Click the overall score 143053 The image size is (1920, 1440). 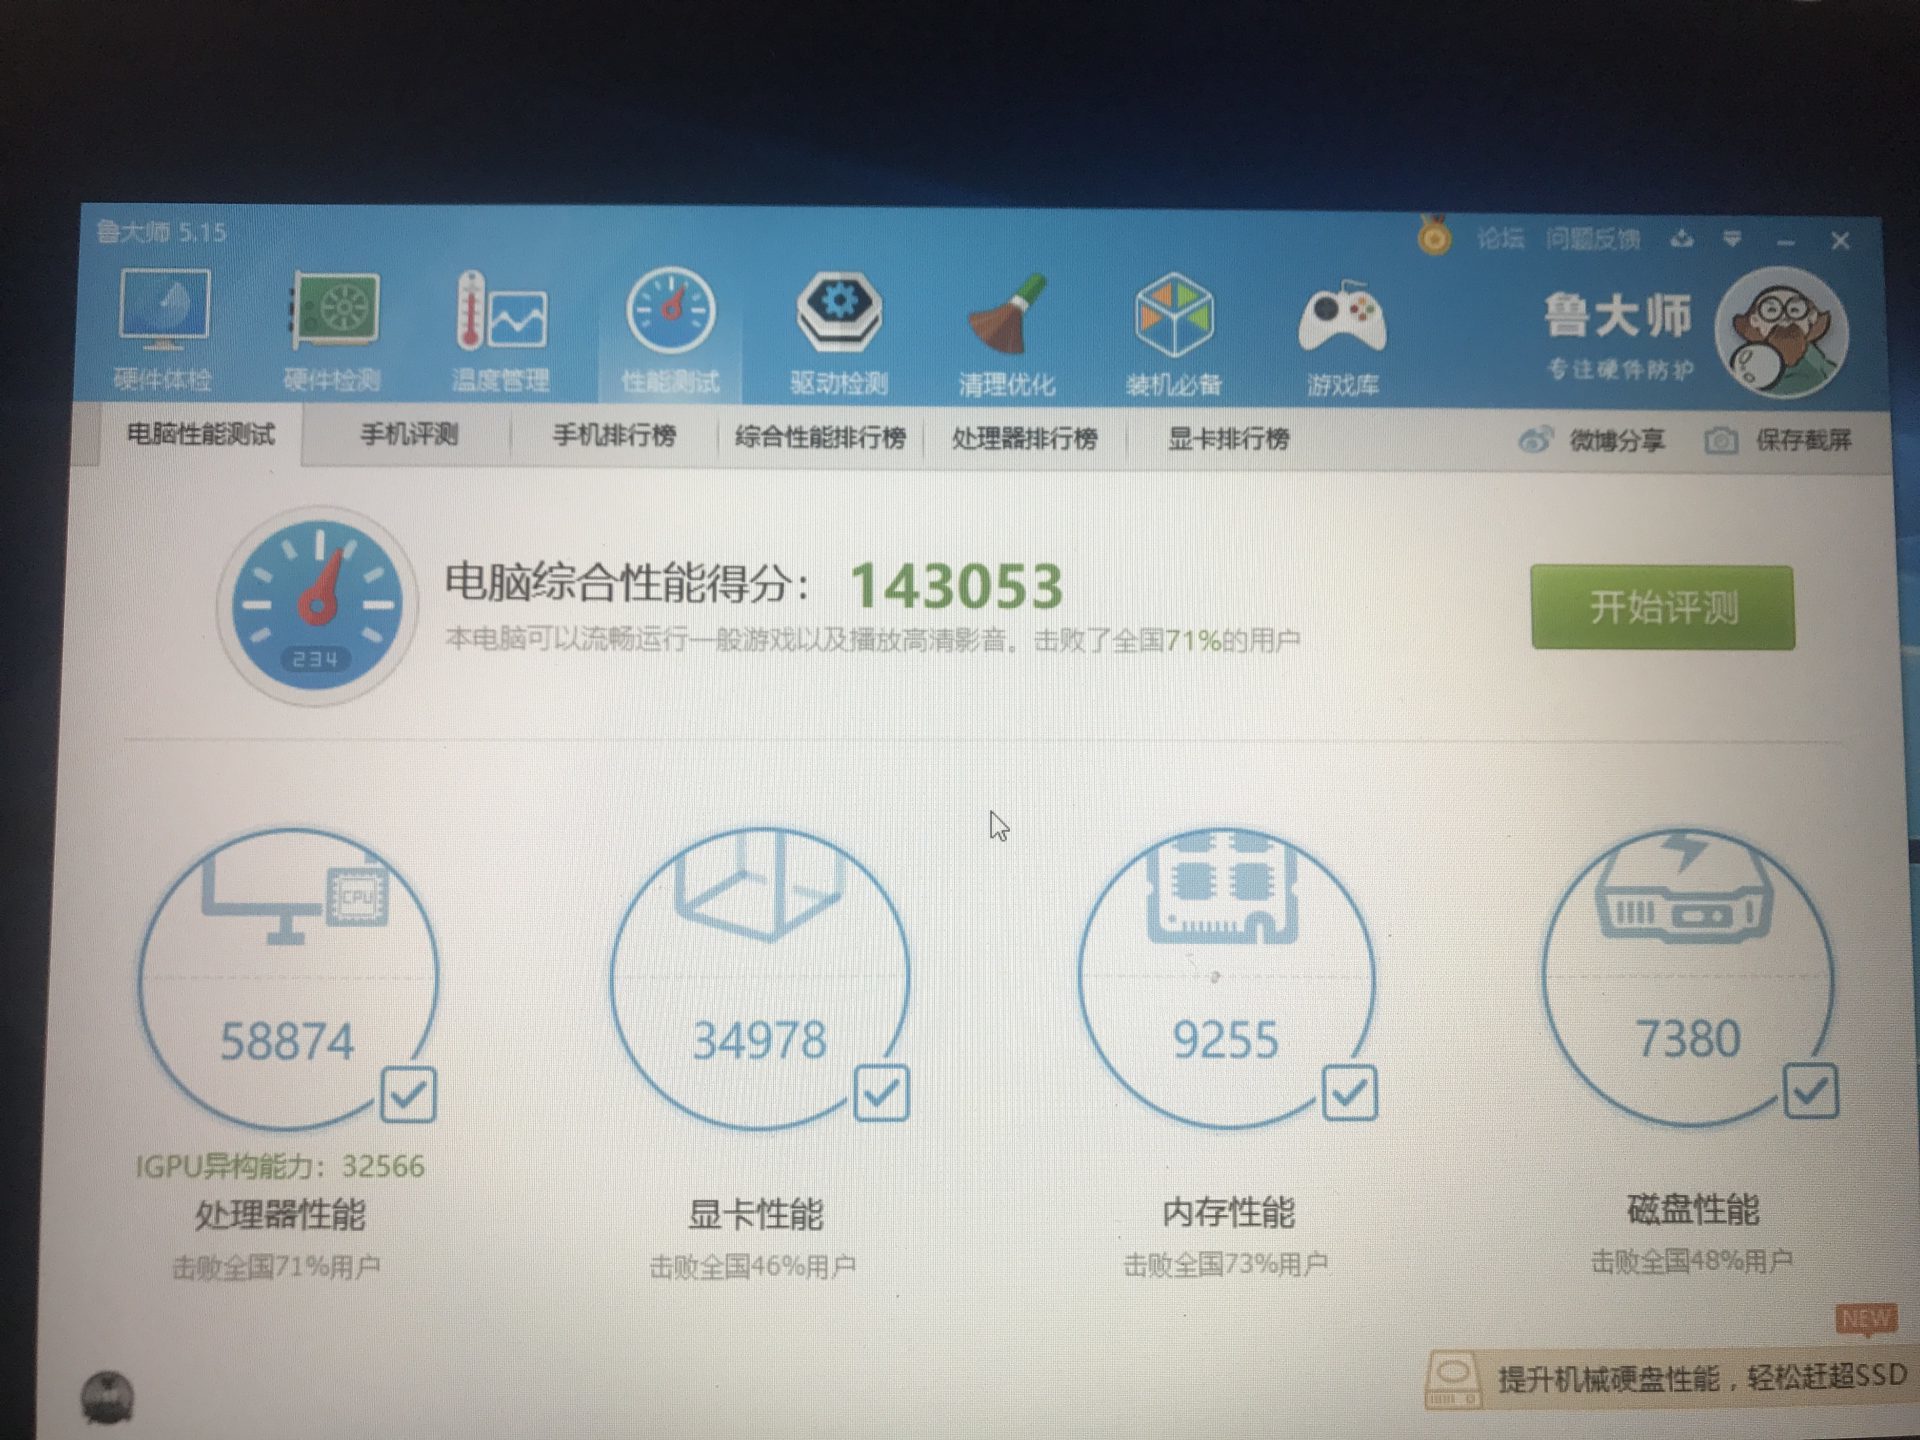(956, 586)
